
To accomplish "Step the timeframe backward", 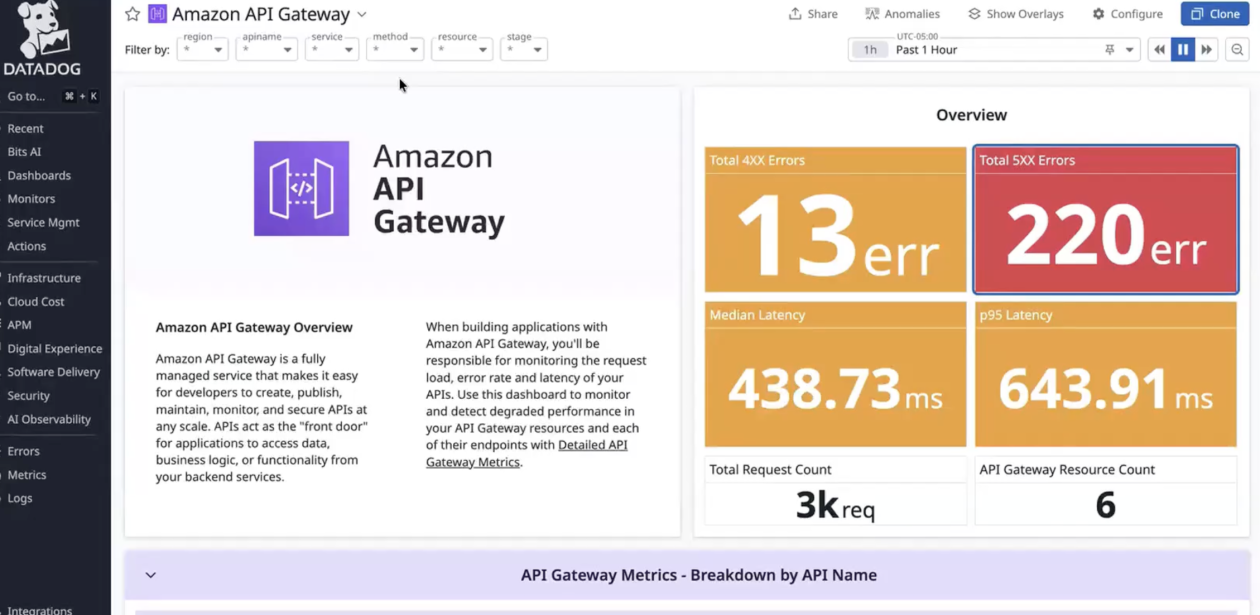I will pos(1159,49).
